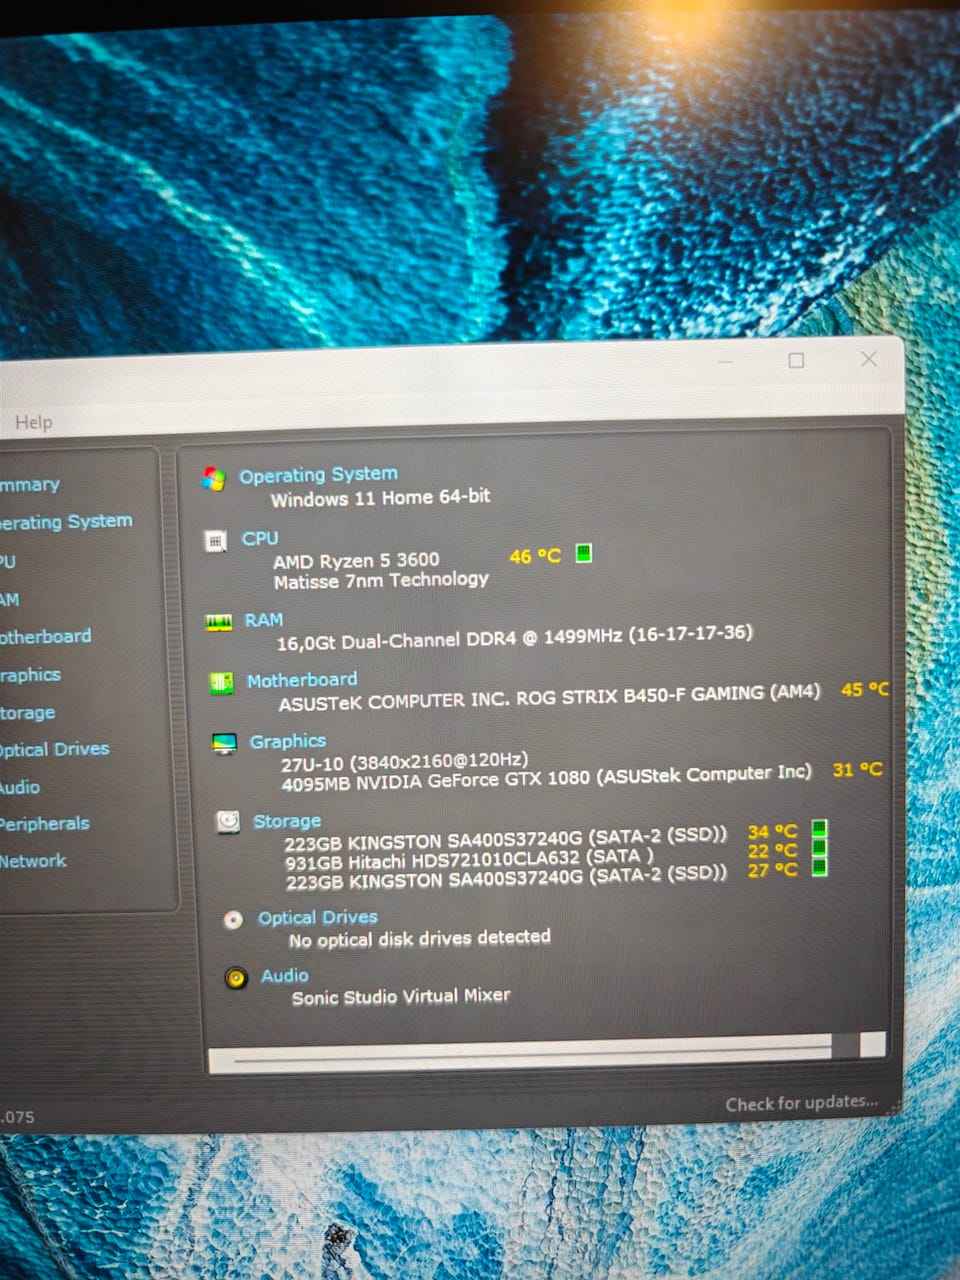Screen dimensions: 960x1280
Task: Open the Graphics heading link
Action: [x=288, y=741]
